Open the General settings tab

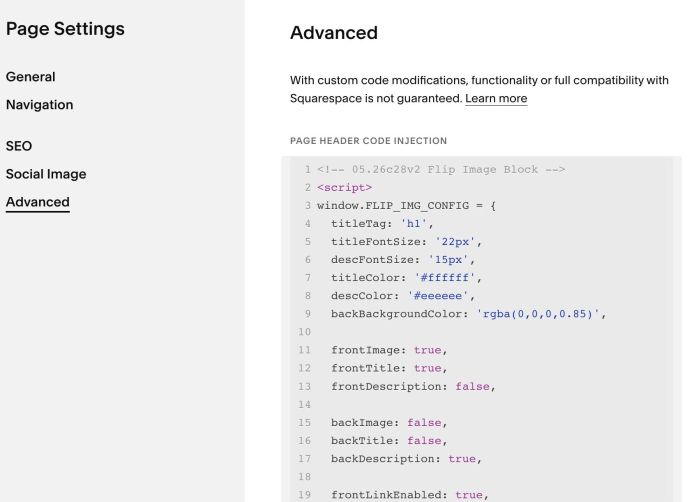(x=30, y=77)
